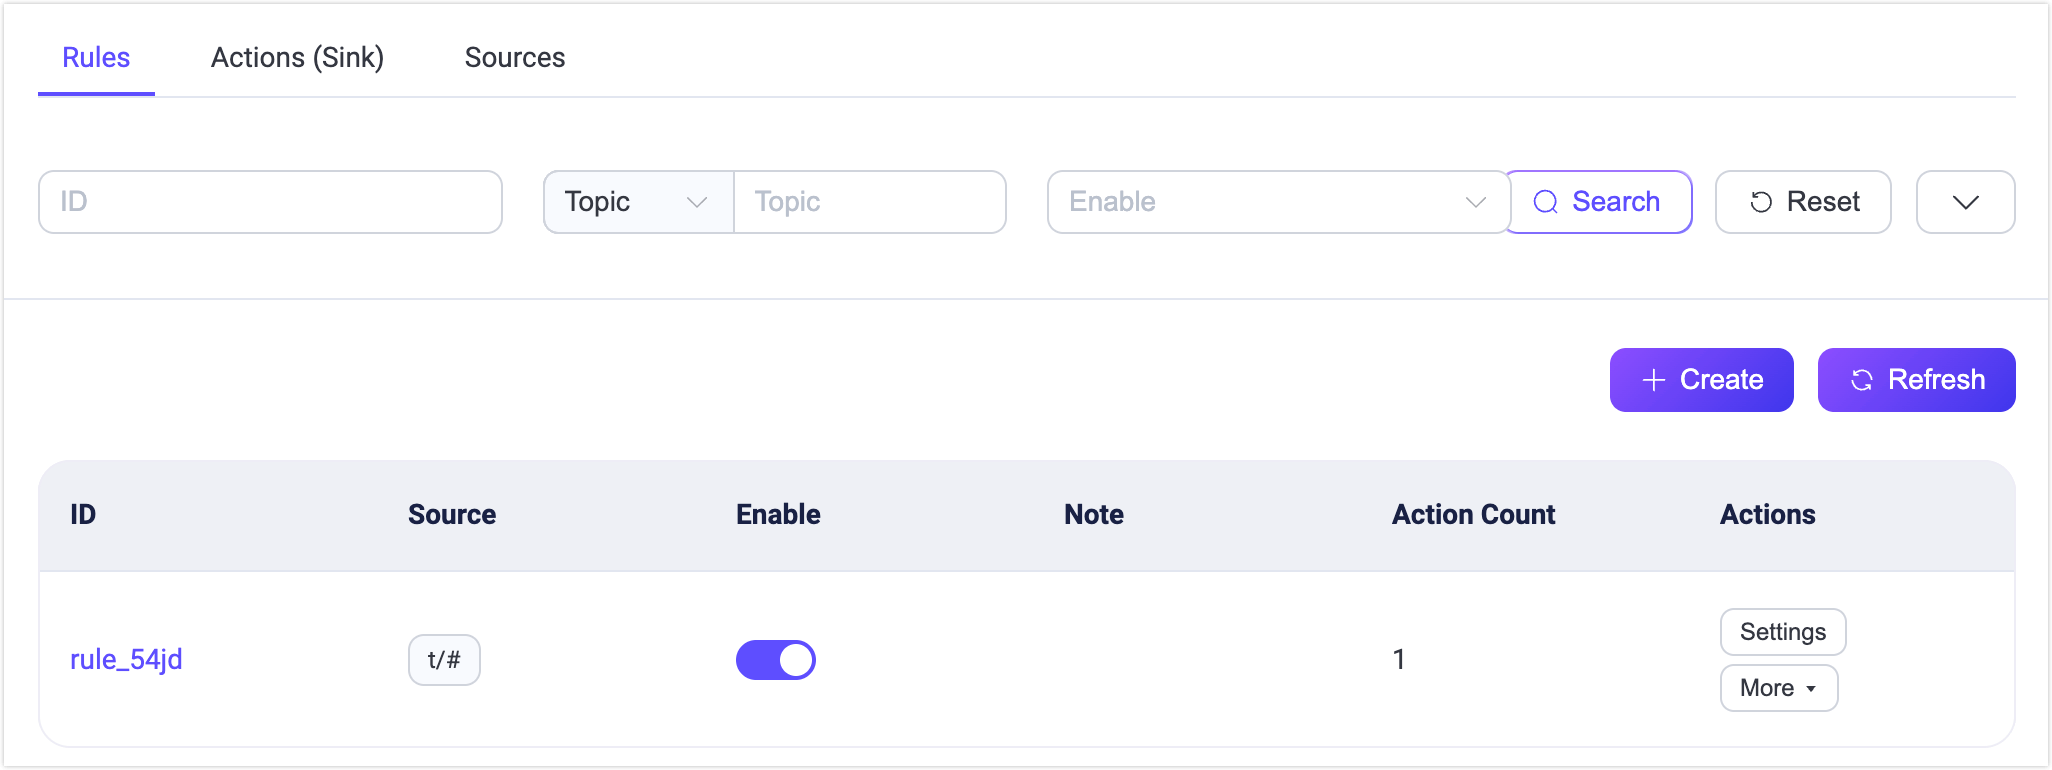The height and width of the screenshot is (770, 2052).
Task: Switch to the Rules tab
Action: (96, 58)
